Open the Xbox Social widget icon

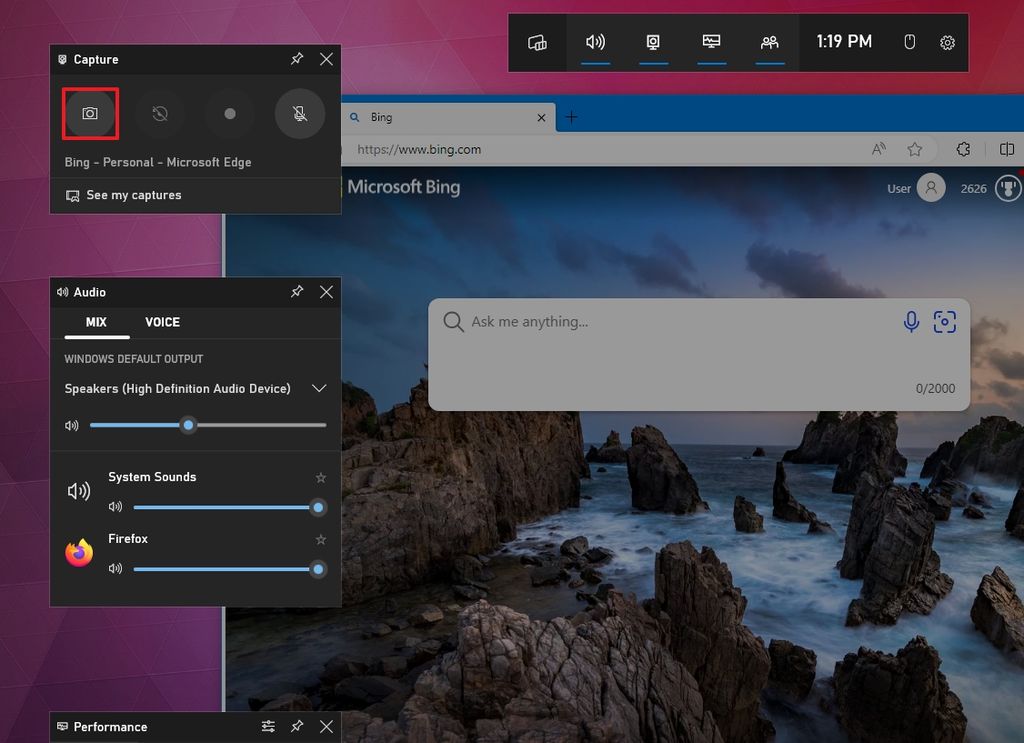769,42
